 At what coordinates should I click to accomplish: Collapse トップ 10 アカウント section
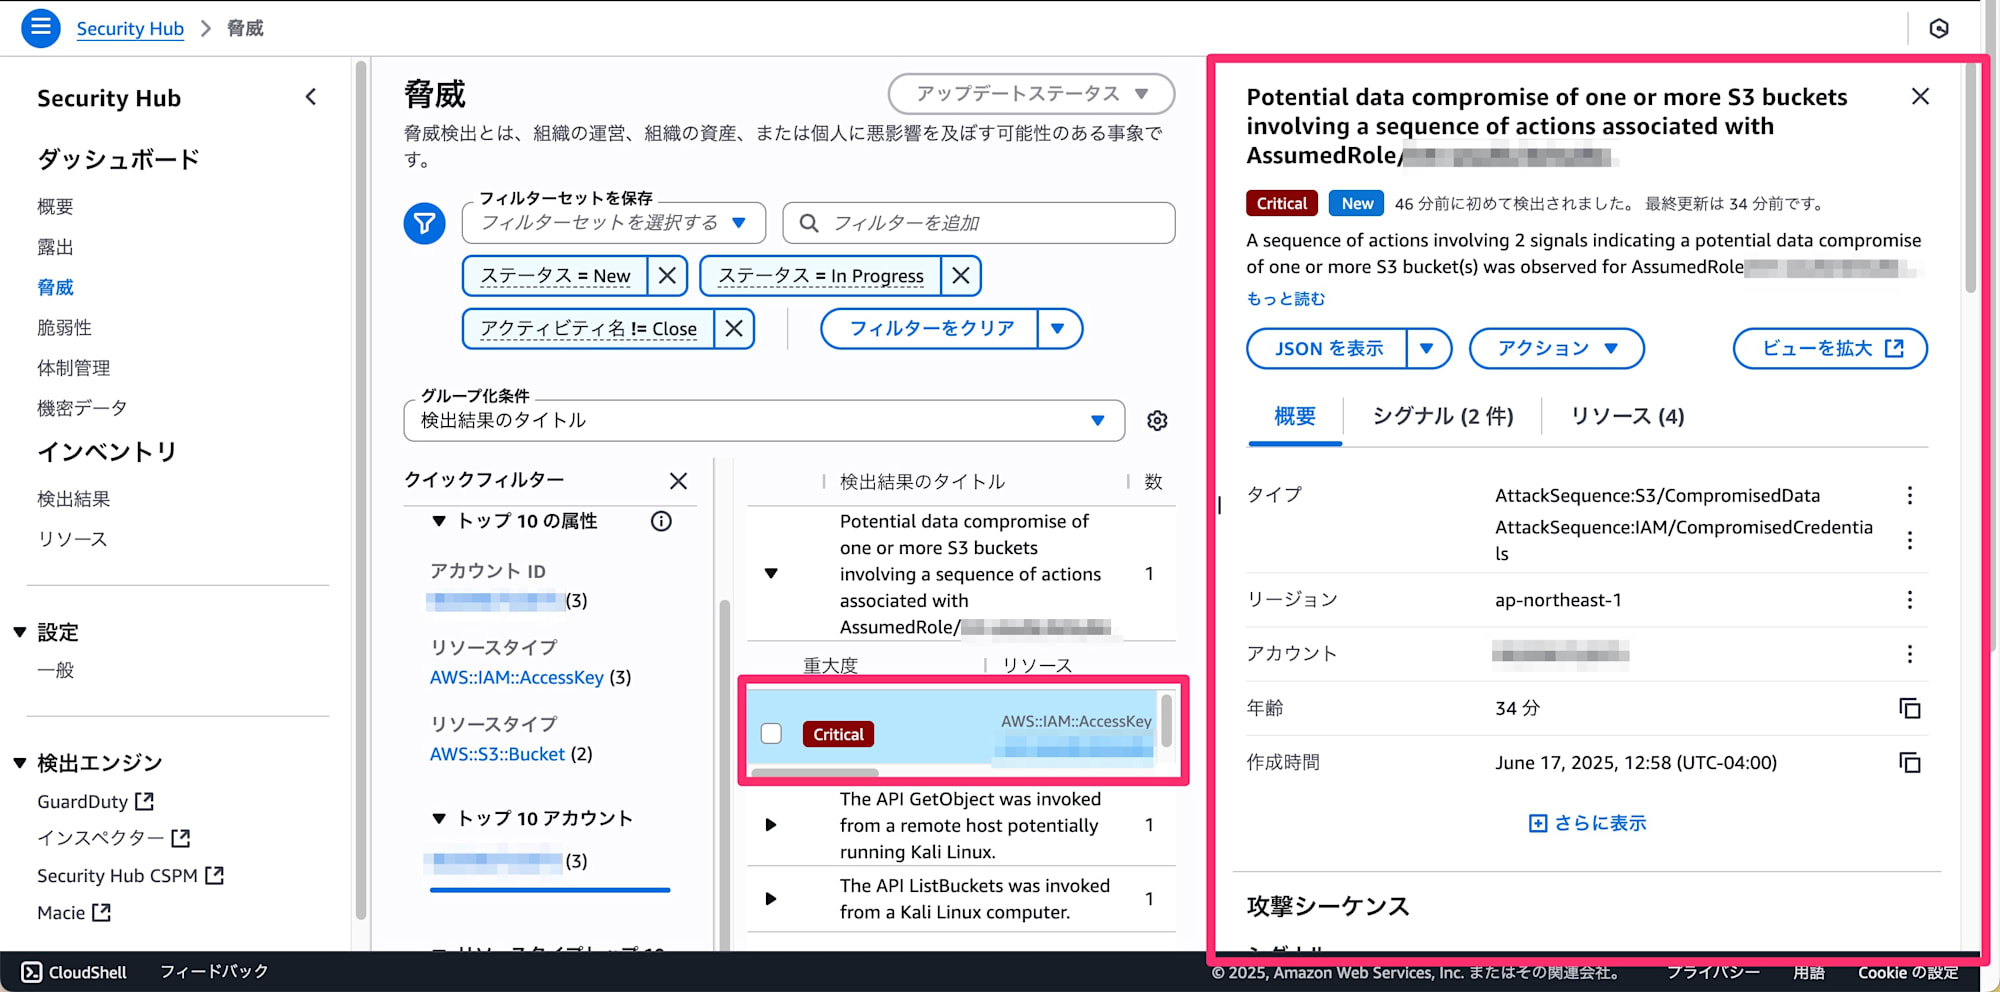pyautogui.click(x=439, y=818)
